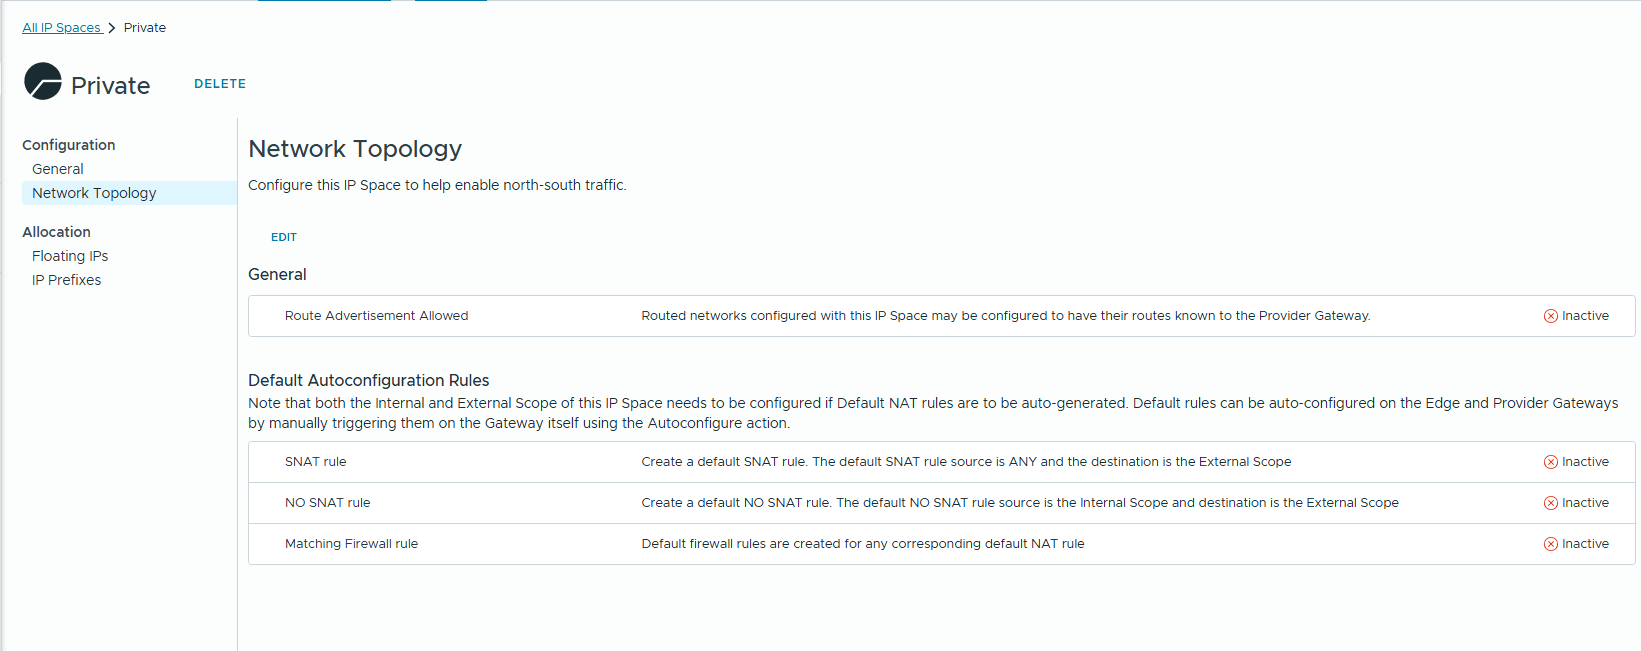The height and width of the screenshot is (651, 1641).
Task: Click the Configuration sidebar heading
Action: (x=68, y=145)
